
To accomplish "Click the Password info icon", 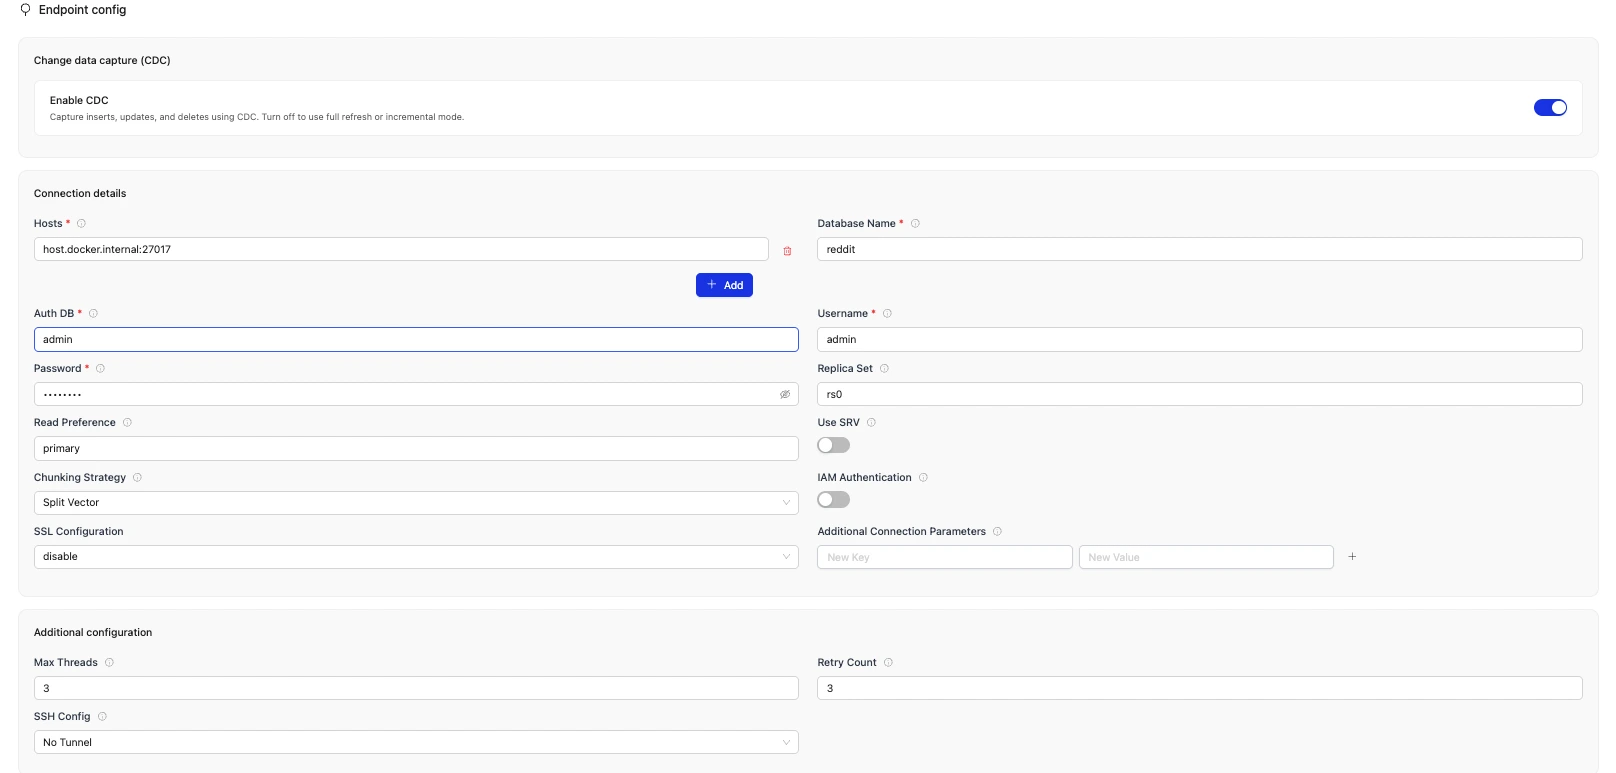I will tap(100, 369).
